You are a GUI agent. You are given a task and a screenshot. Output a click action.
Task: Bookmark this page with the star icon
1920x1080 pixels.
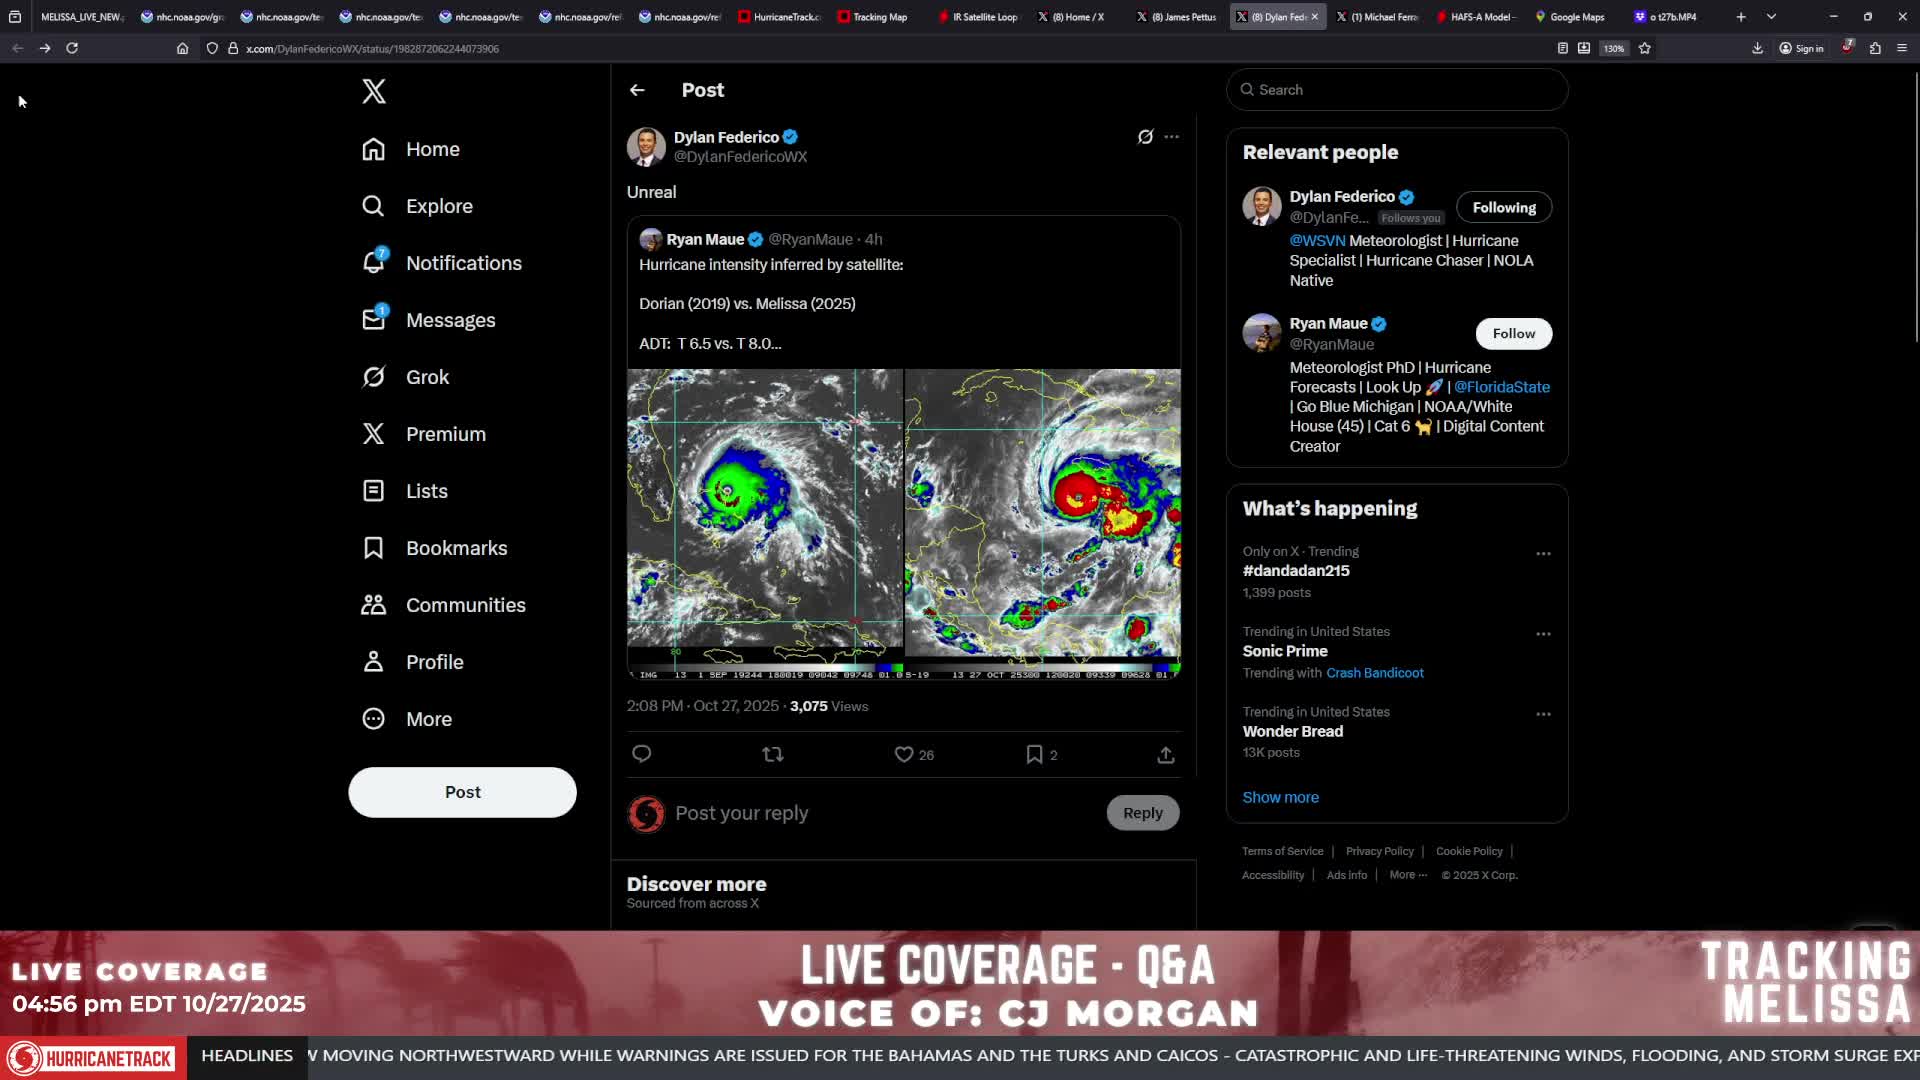pos(1645,48)
